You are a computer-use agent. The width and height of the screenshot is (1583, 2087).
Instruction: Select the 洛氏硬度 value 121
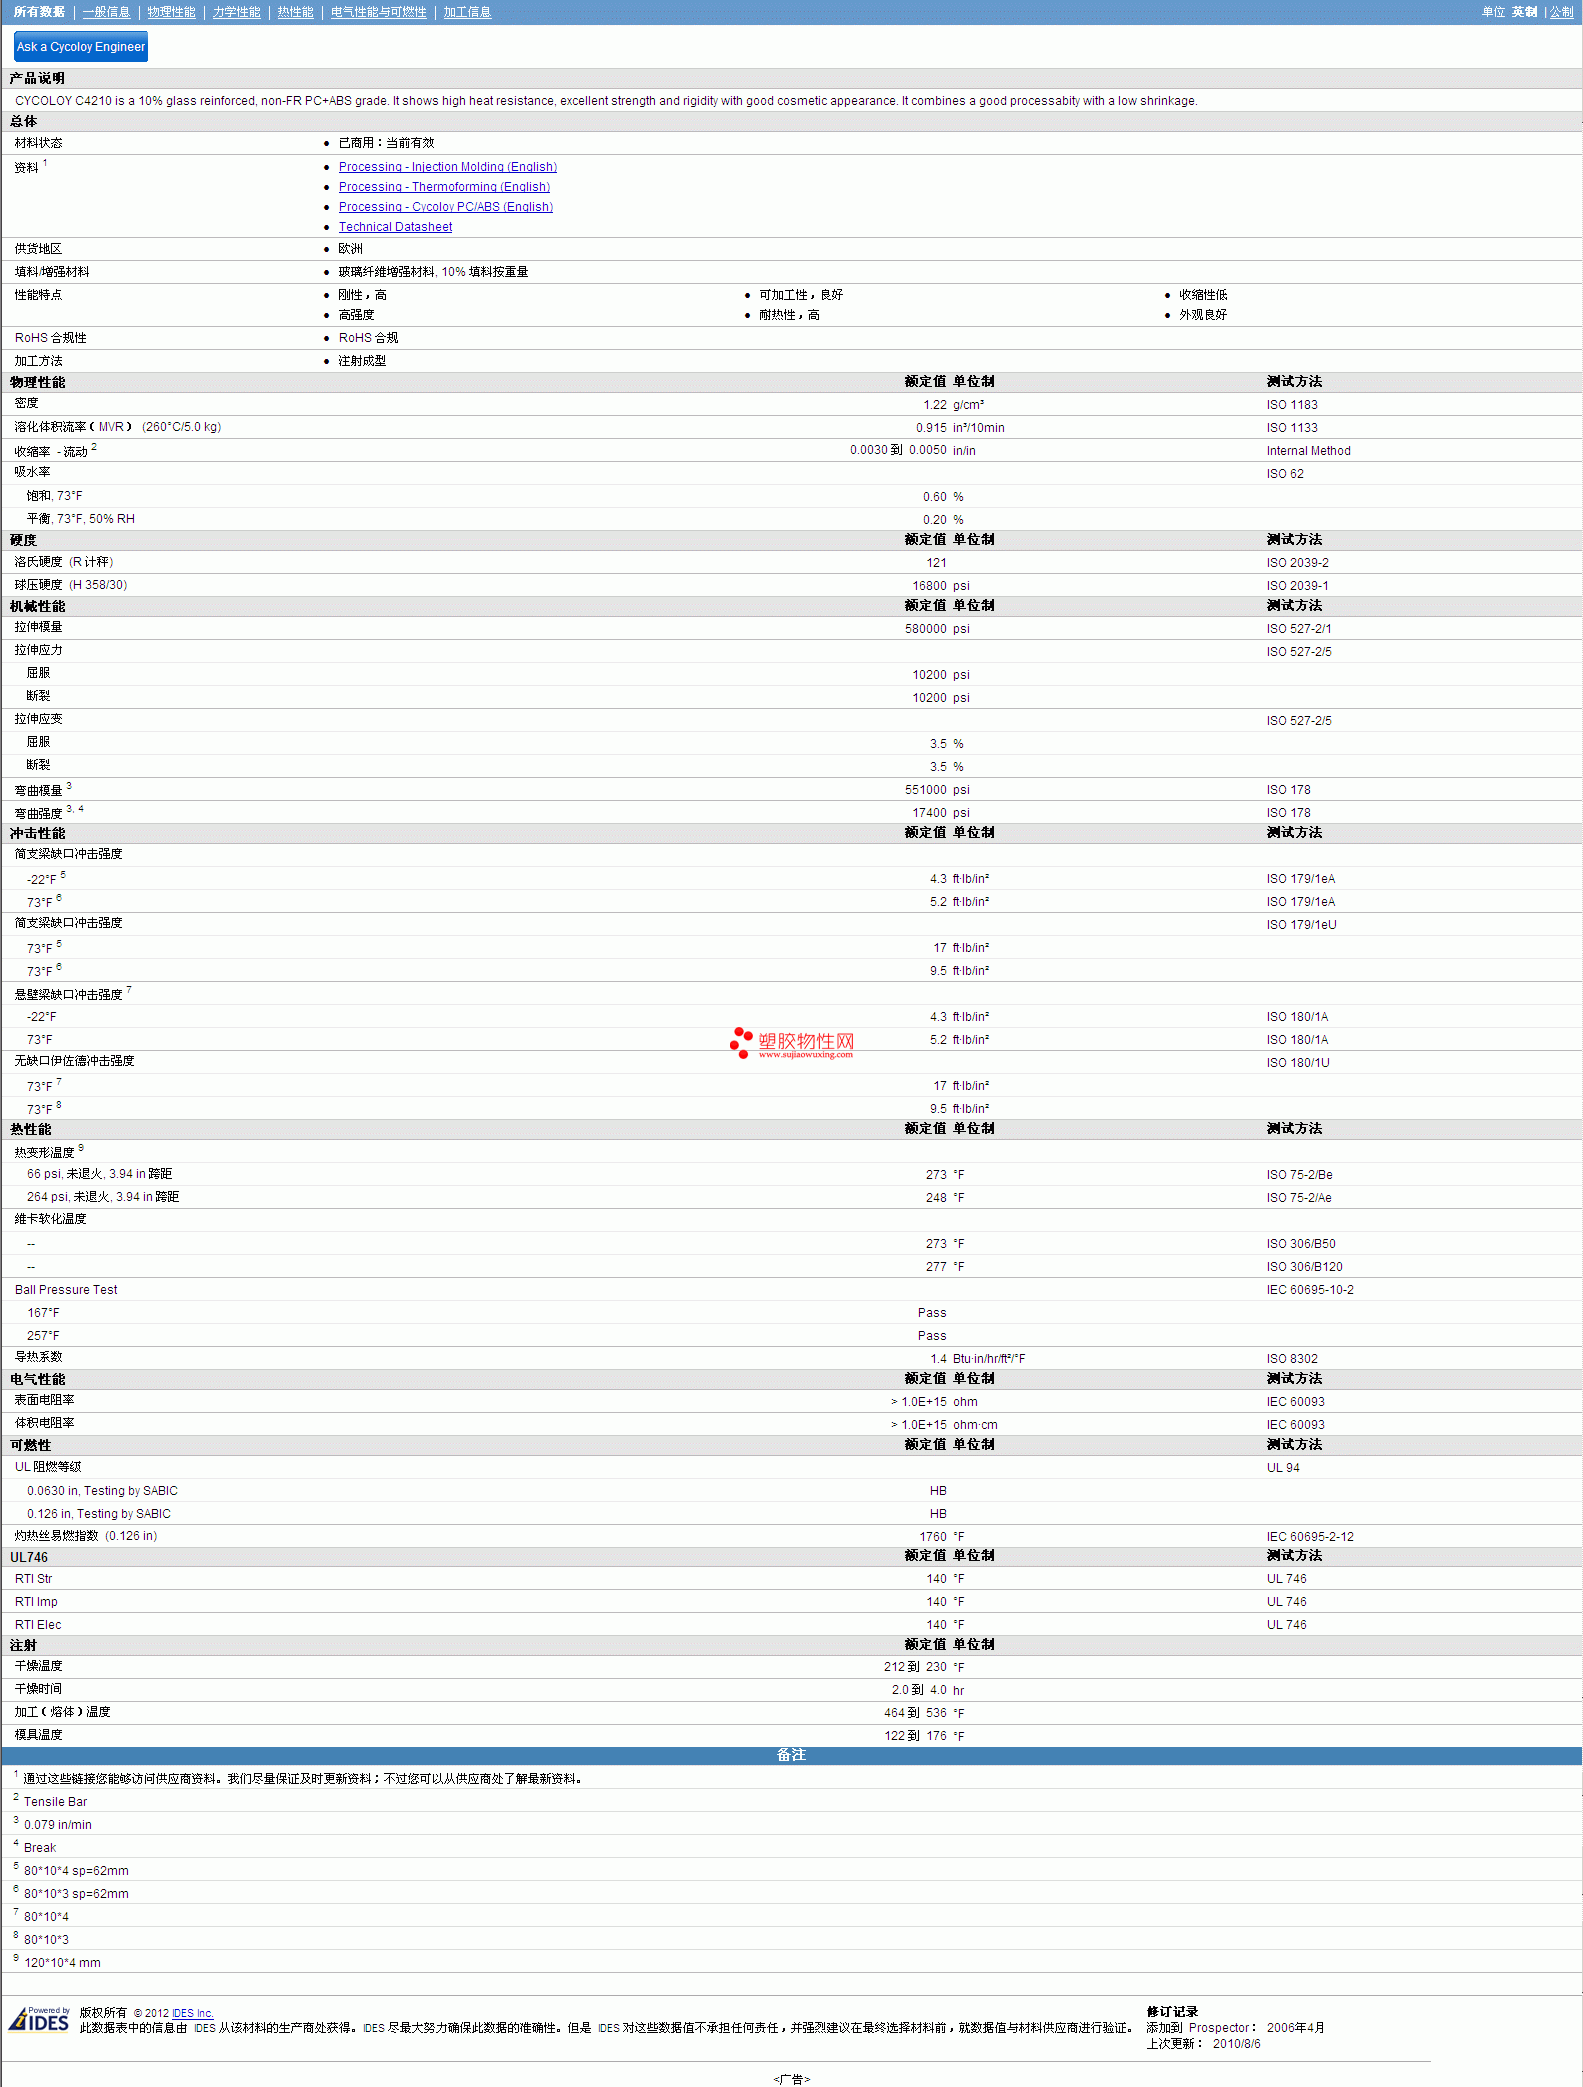(936, 563)
